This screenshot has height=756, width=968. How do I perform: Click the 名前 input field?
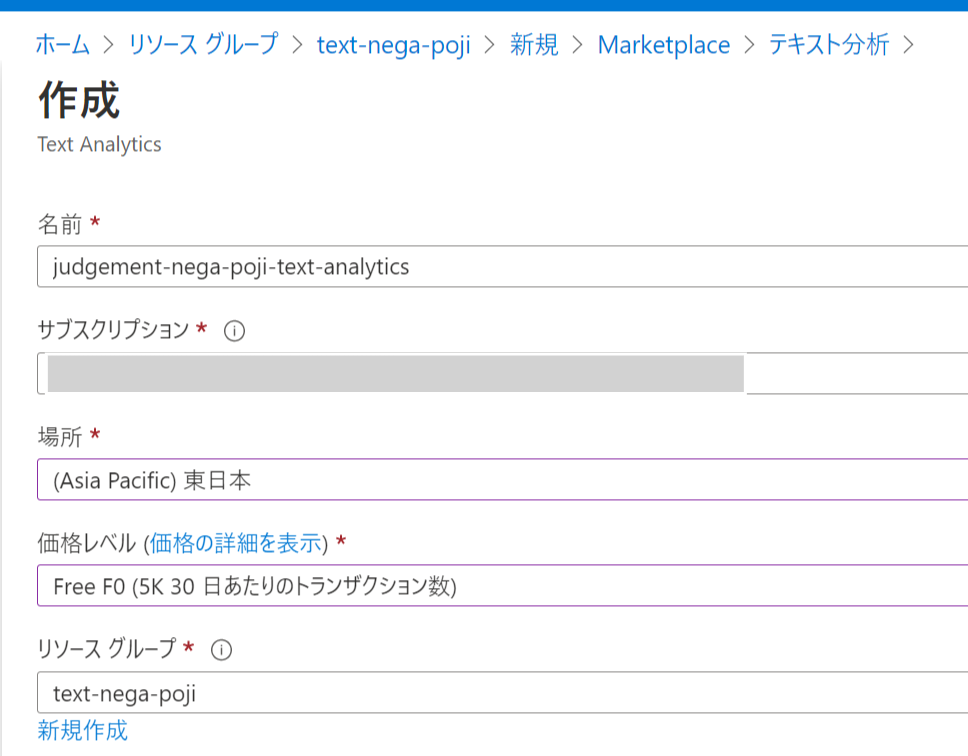click(503, 267)
